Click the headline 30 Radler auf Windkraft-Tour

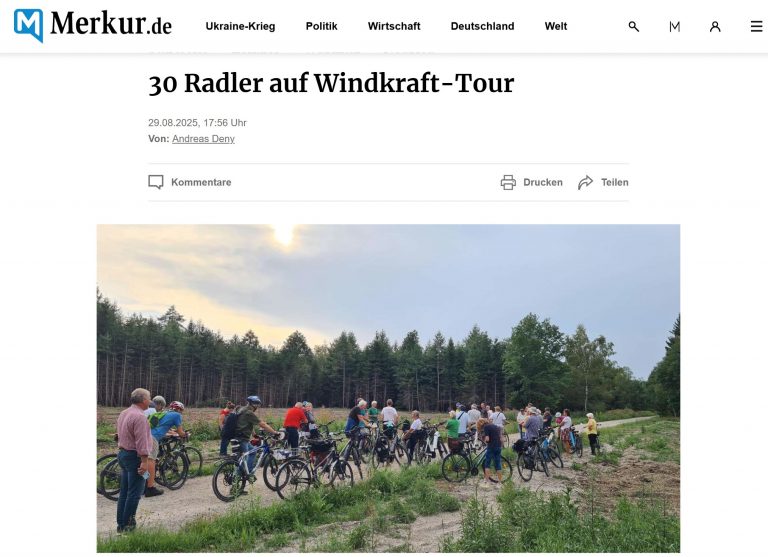coord(331,83)
